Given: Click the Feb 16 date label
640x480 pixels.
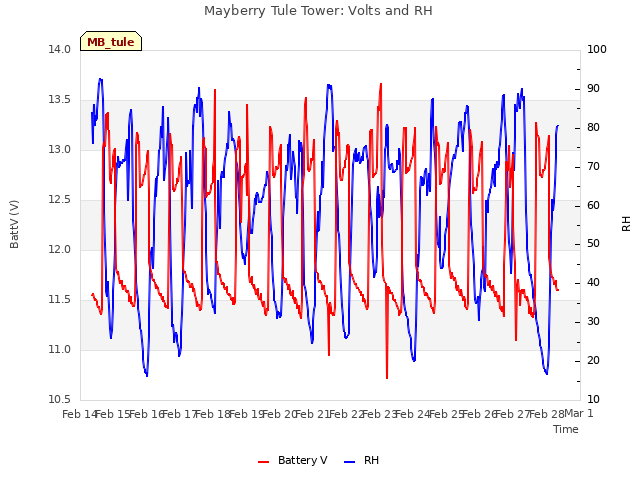Looking at the screenshot, I should (147, 414).
